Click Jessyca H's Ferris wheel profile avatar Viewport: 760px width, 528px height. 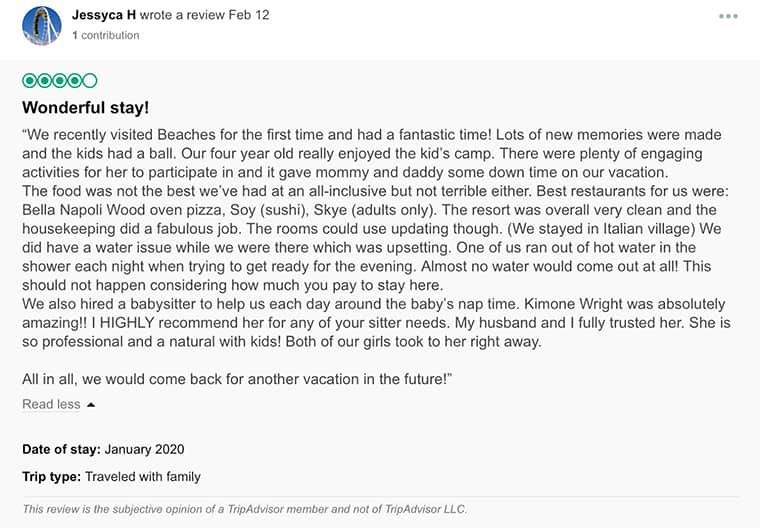(x=42, y=26)
